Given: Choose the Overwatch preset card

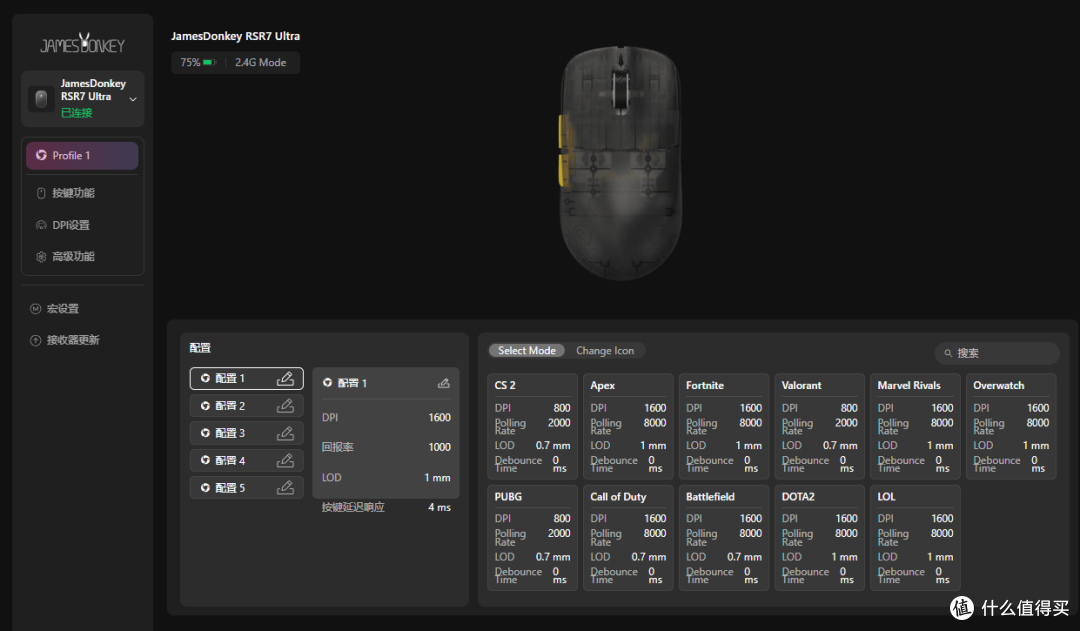Looking at the screenshot, I should [x=1011, y=426].
